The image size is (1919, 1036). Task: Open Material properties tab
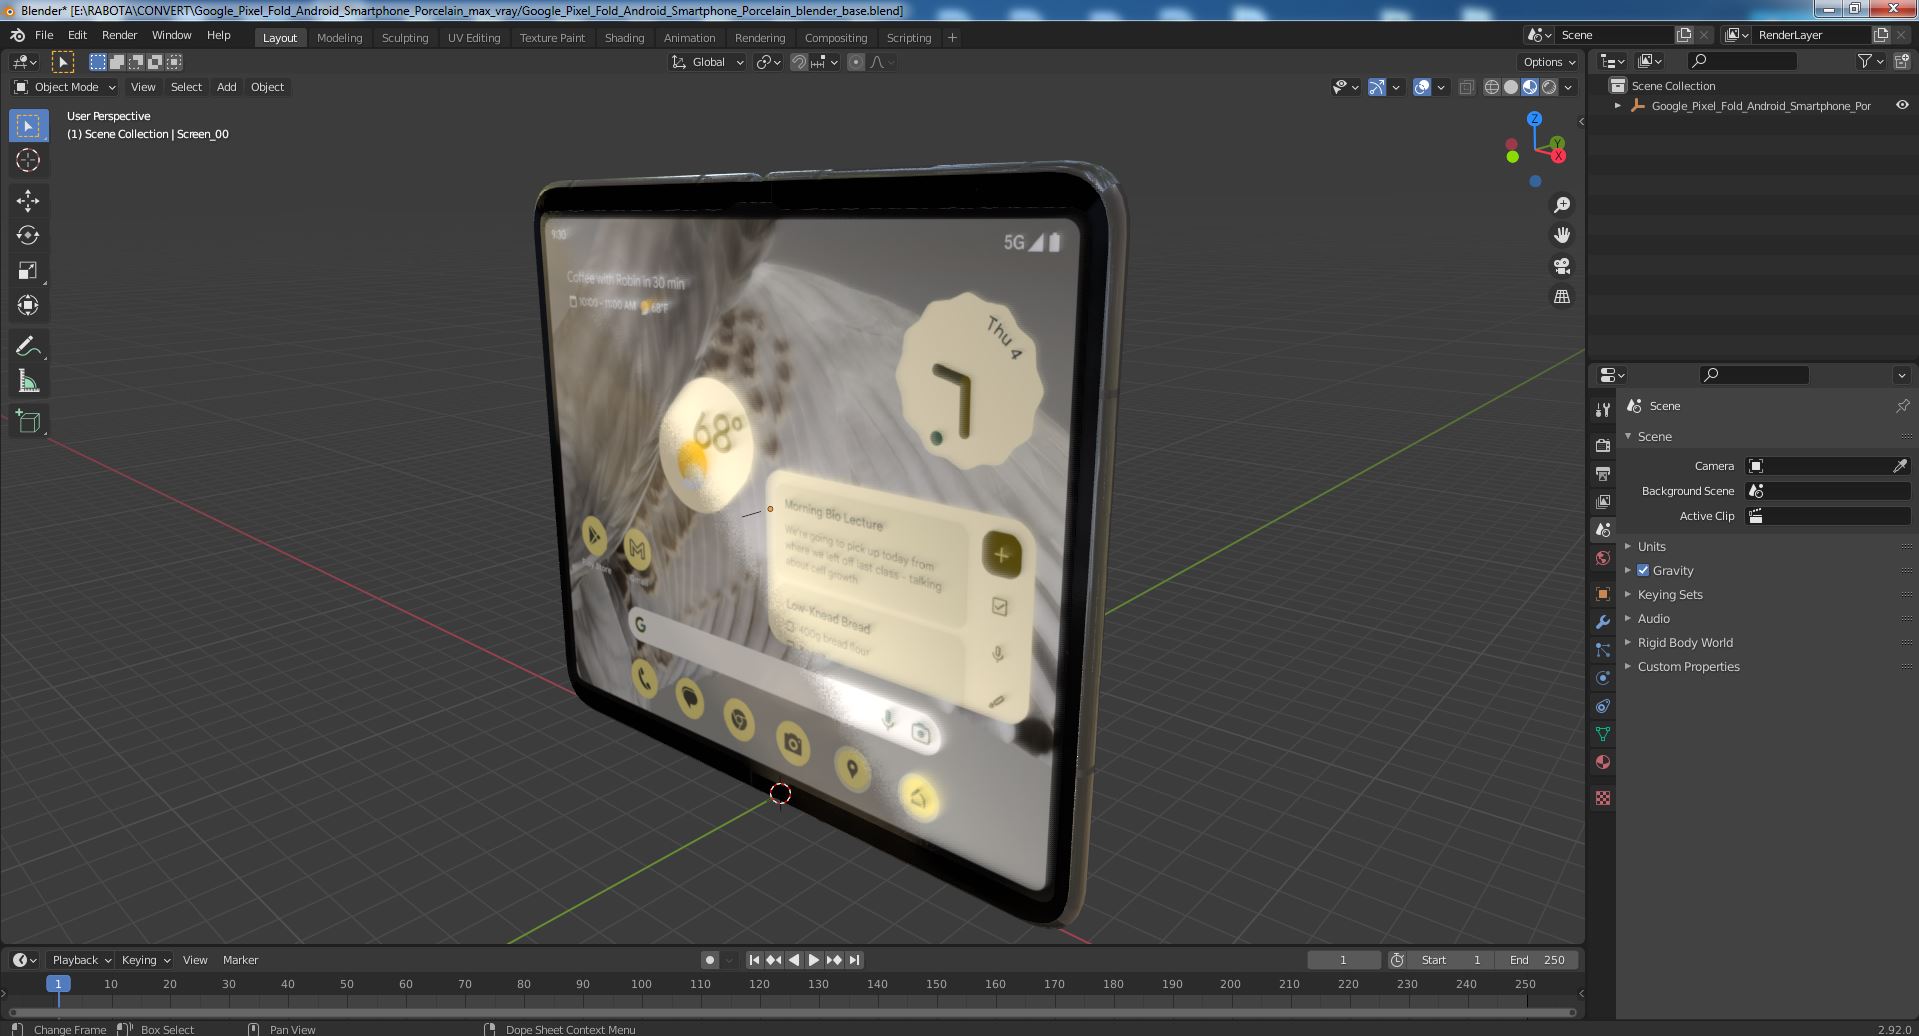(x=1603, y=762)
